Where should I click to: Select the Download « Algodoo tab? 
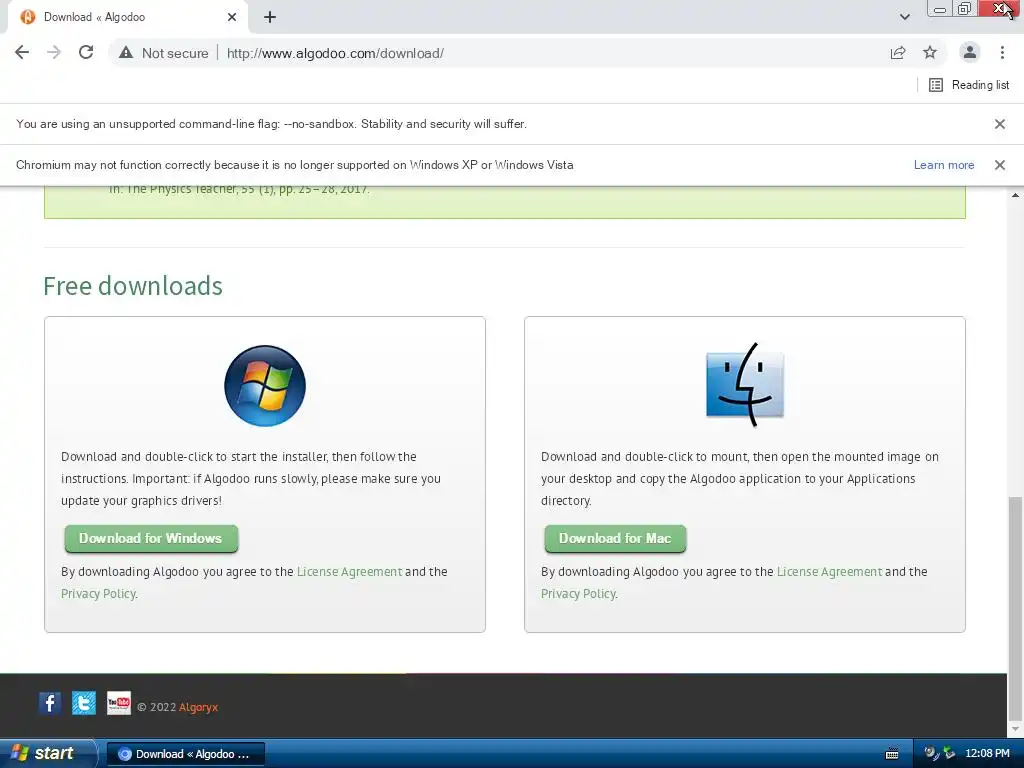(x=128, y=18)
